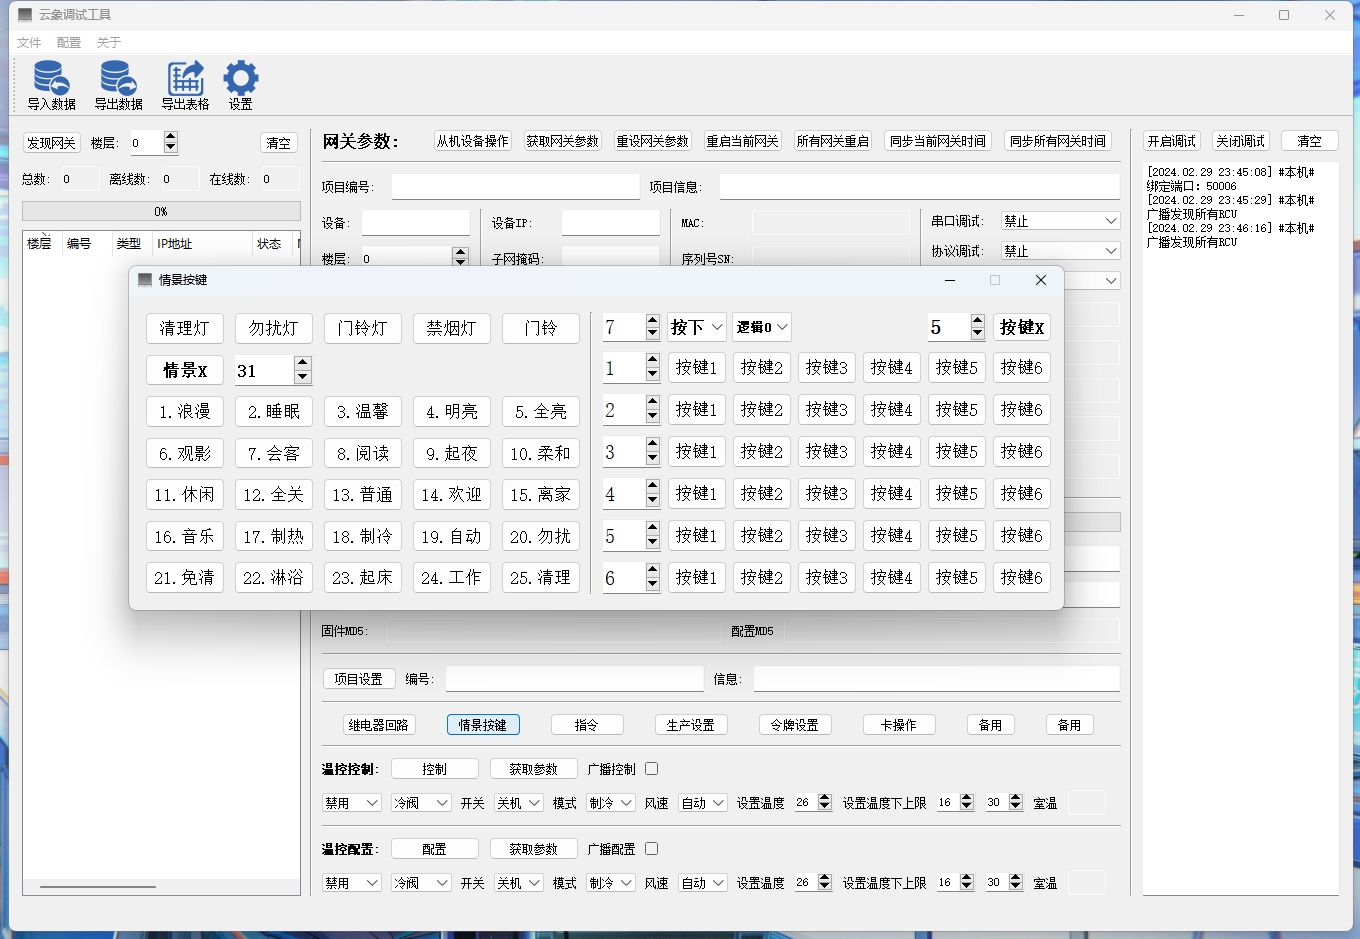Click the 0% progress bar
Screen dimensions: 1360x939
point(161,211)
